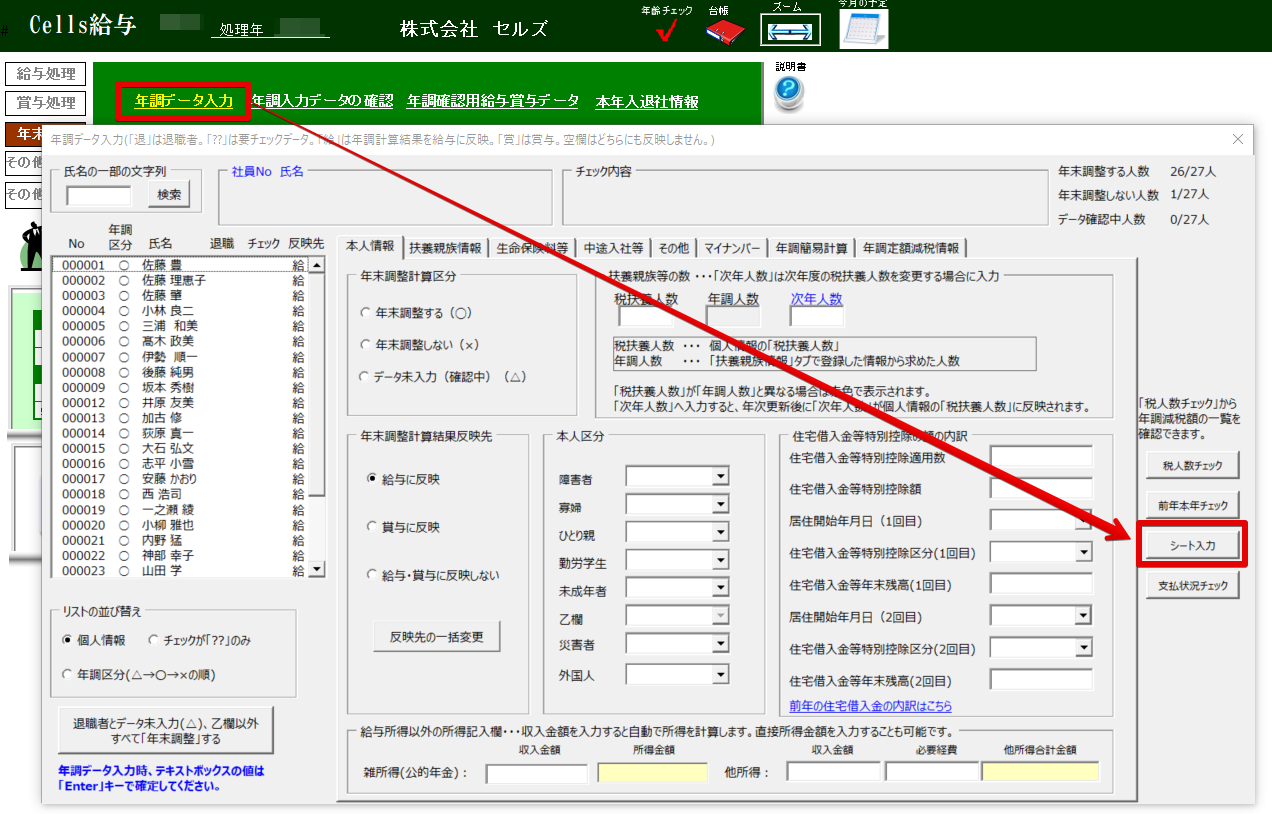Click the 次年人数 link label

(x=816, y=298)
